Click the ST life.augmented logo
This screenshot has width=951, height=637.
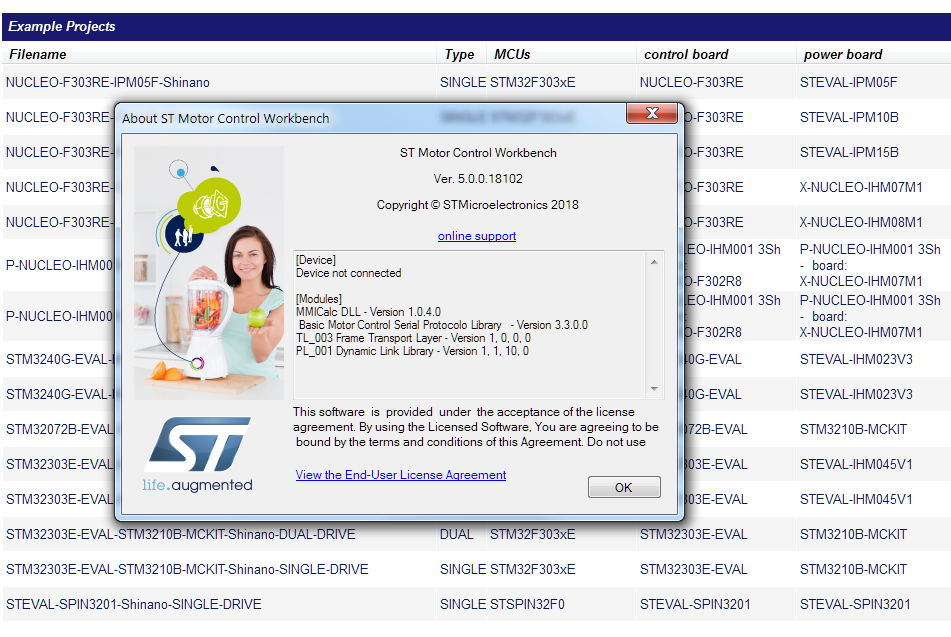pos(197,454)
